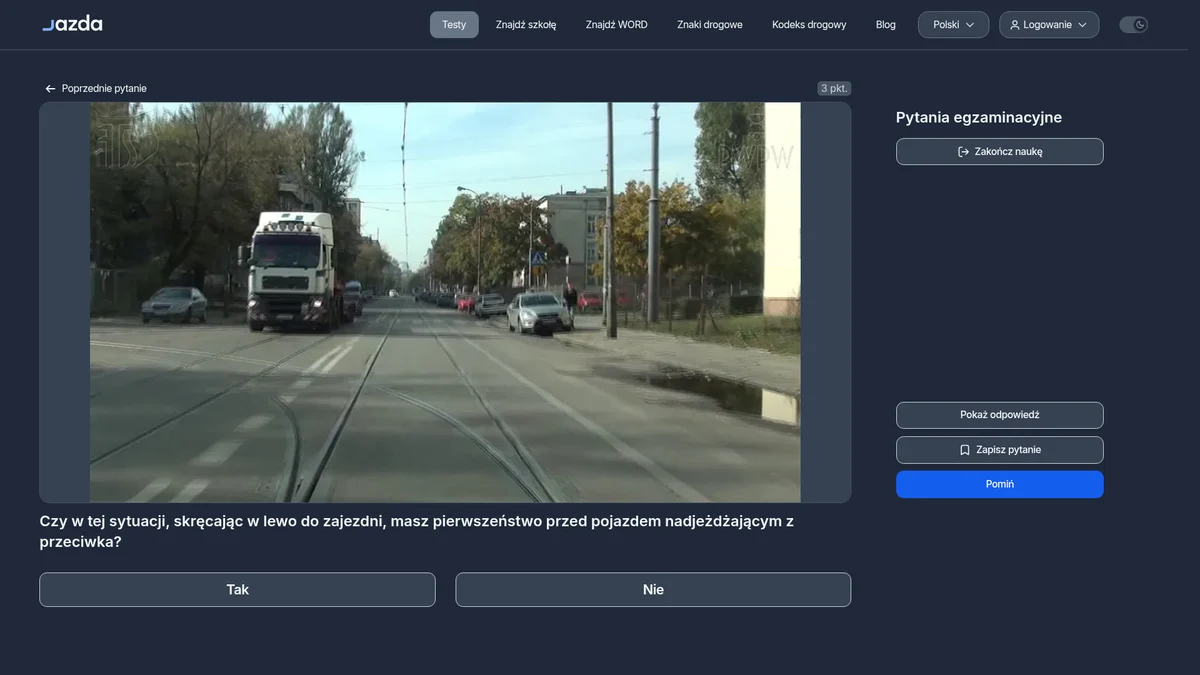
Task: Answer Nie
Action: 653,590
